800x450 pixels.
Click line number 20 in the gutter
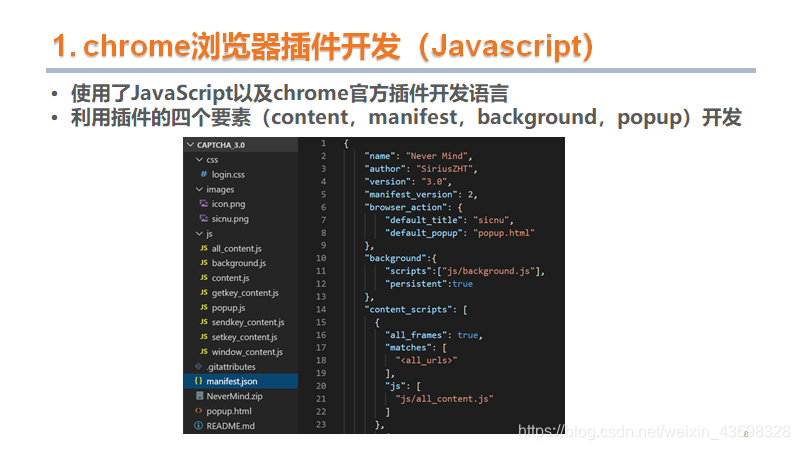321,386
